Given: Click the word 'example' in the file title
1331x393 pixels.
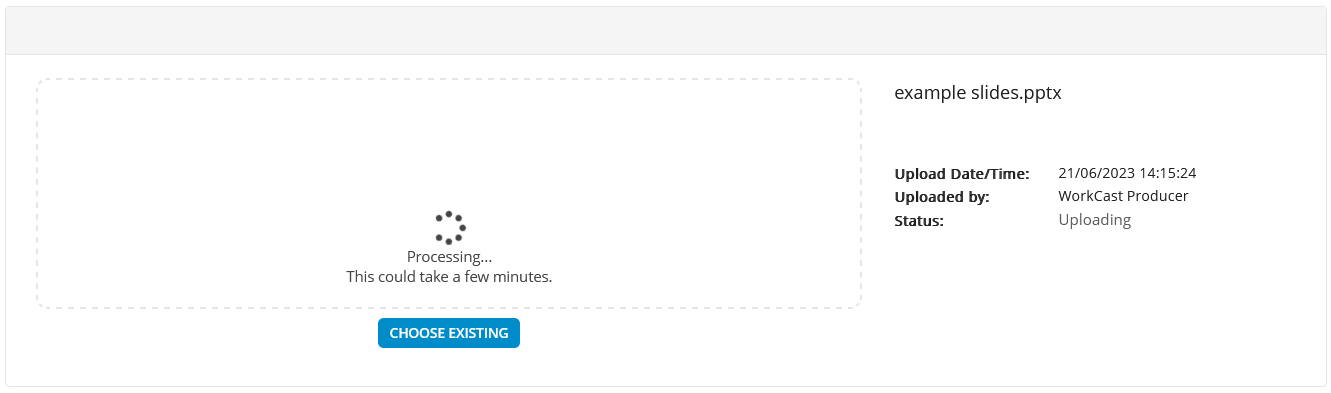Looking at the screenshot, I should pyautogui.click(x=930, y=93).
